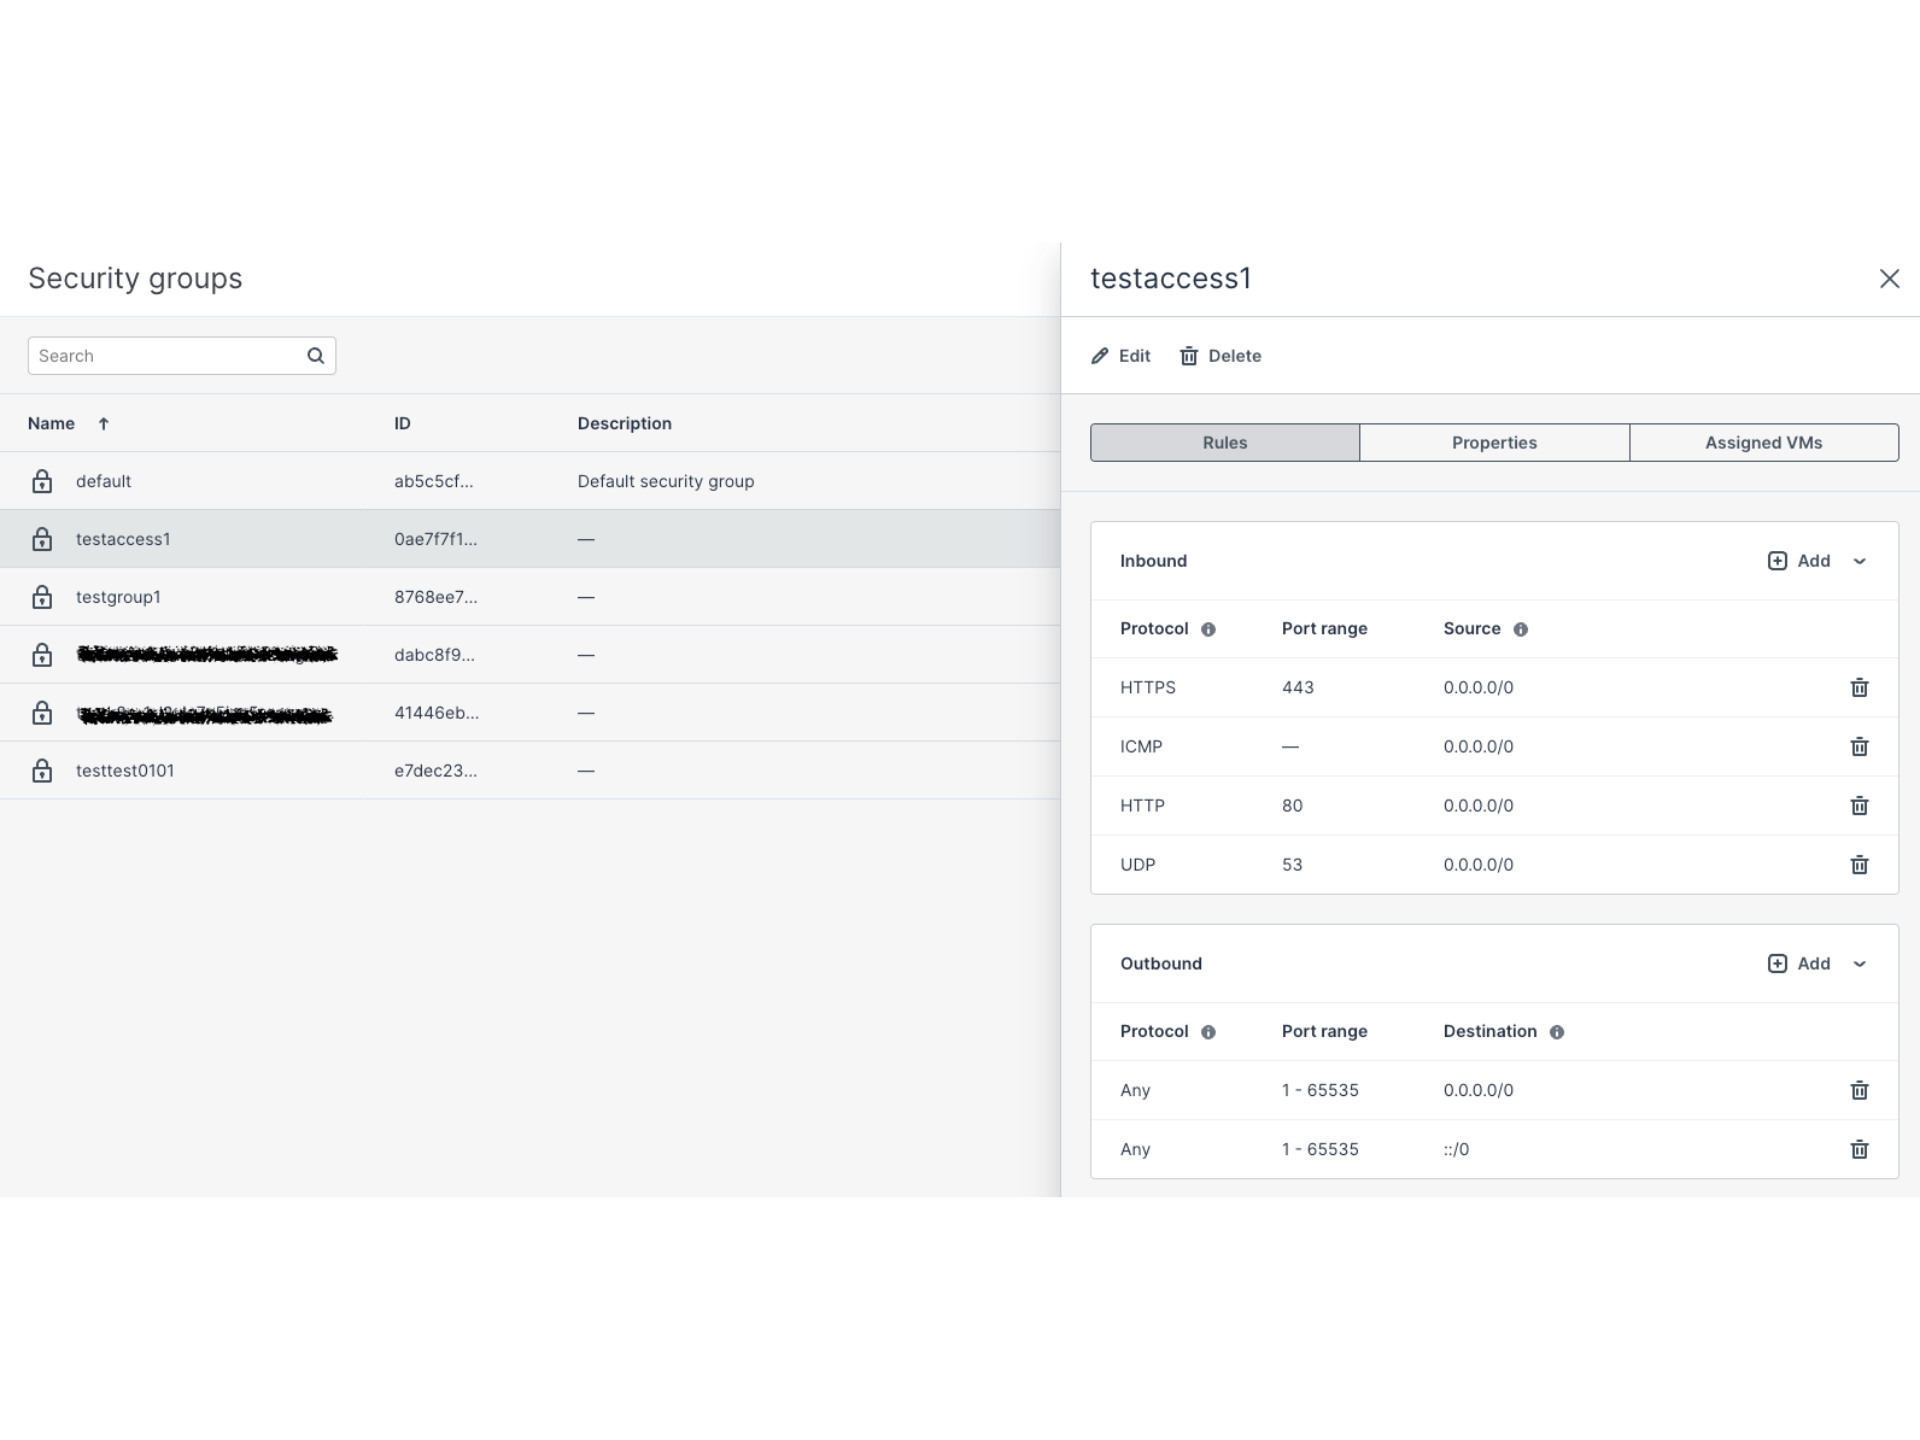Focus the Search input field

(165, 356)
